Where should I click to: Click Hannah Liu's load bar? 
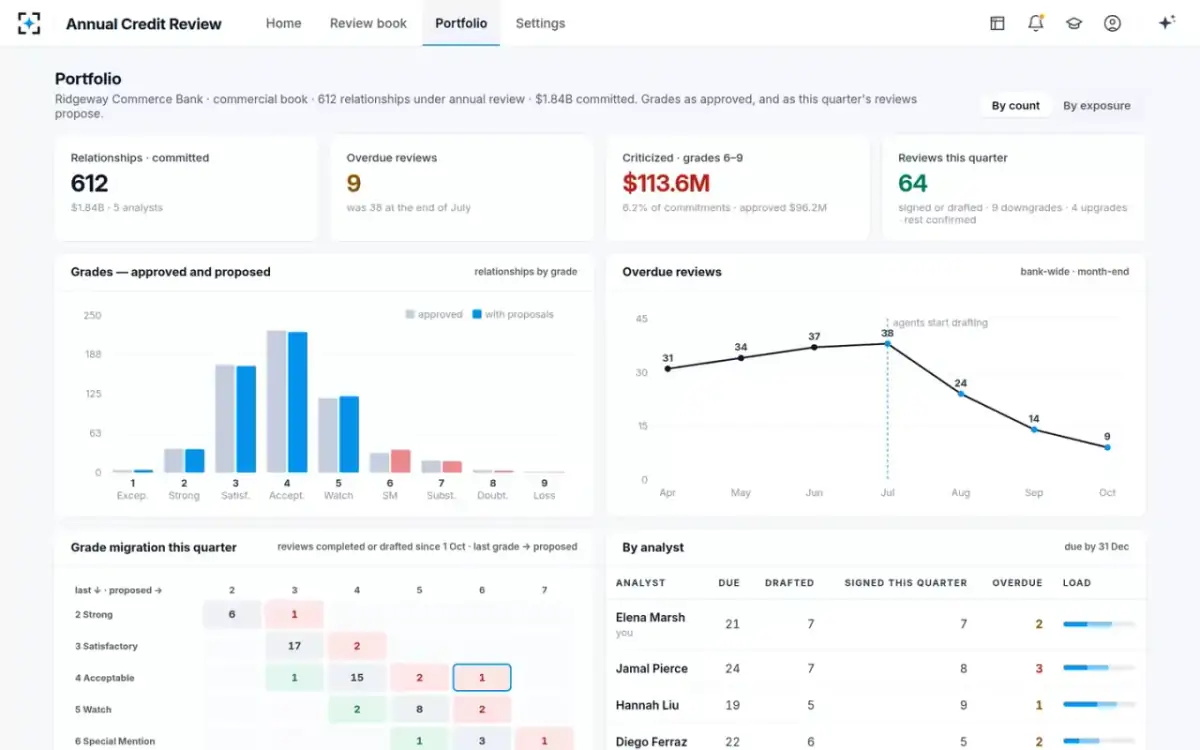(1099, 705)
